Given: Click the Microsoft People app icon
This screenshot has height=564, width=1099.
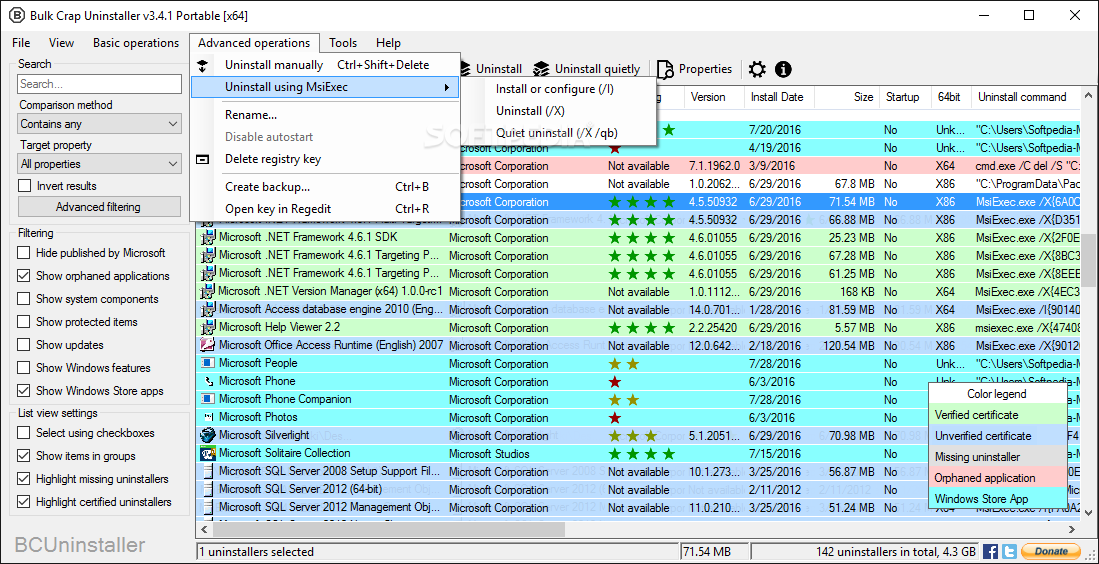Looking at the screenshot, I should (207, 363).
